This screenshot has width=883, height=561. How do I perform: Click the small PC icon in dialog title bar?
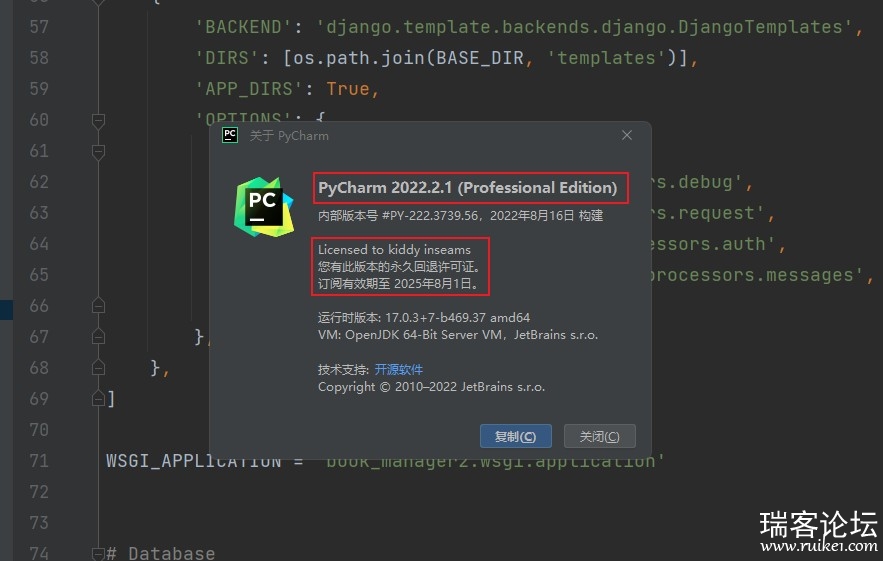pos(230,135)
